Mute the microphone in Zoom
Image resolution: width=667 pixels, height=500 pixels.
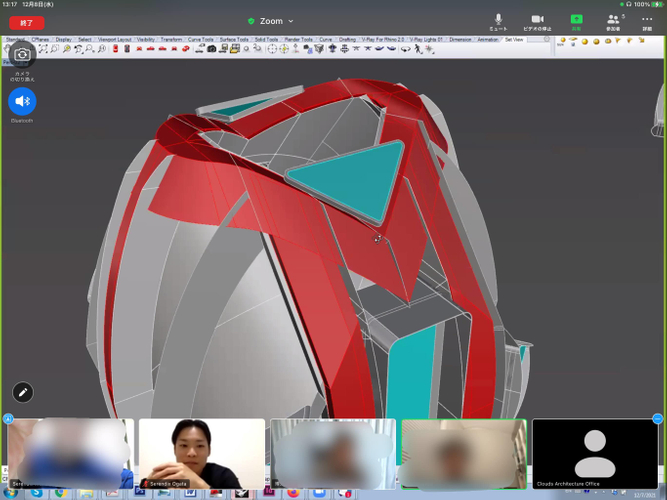[498, 21]
